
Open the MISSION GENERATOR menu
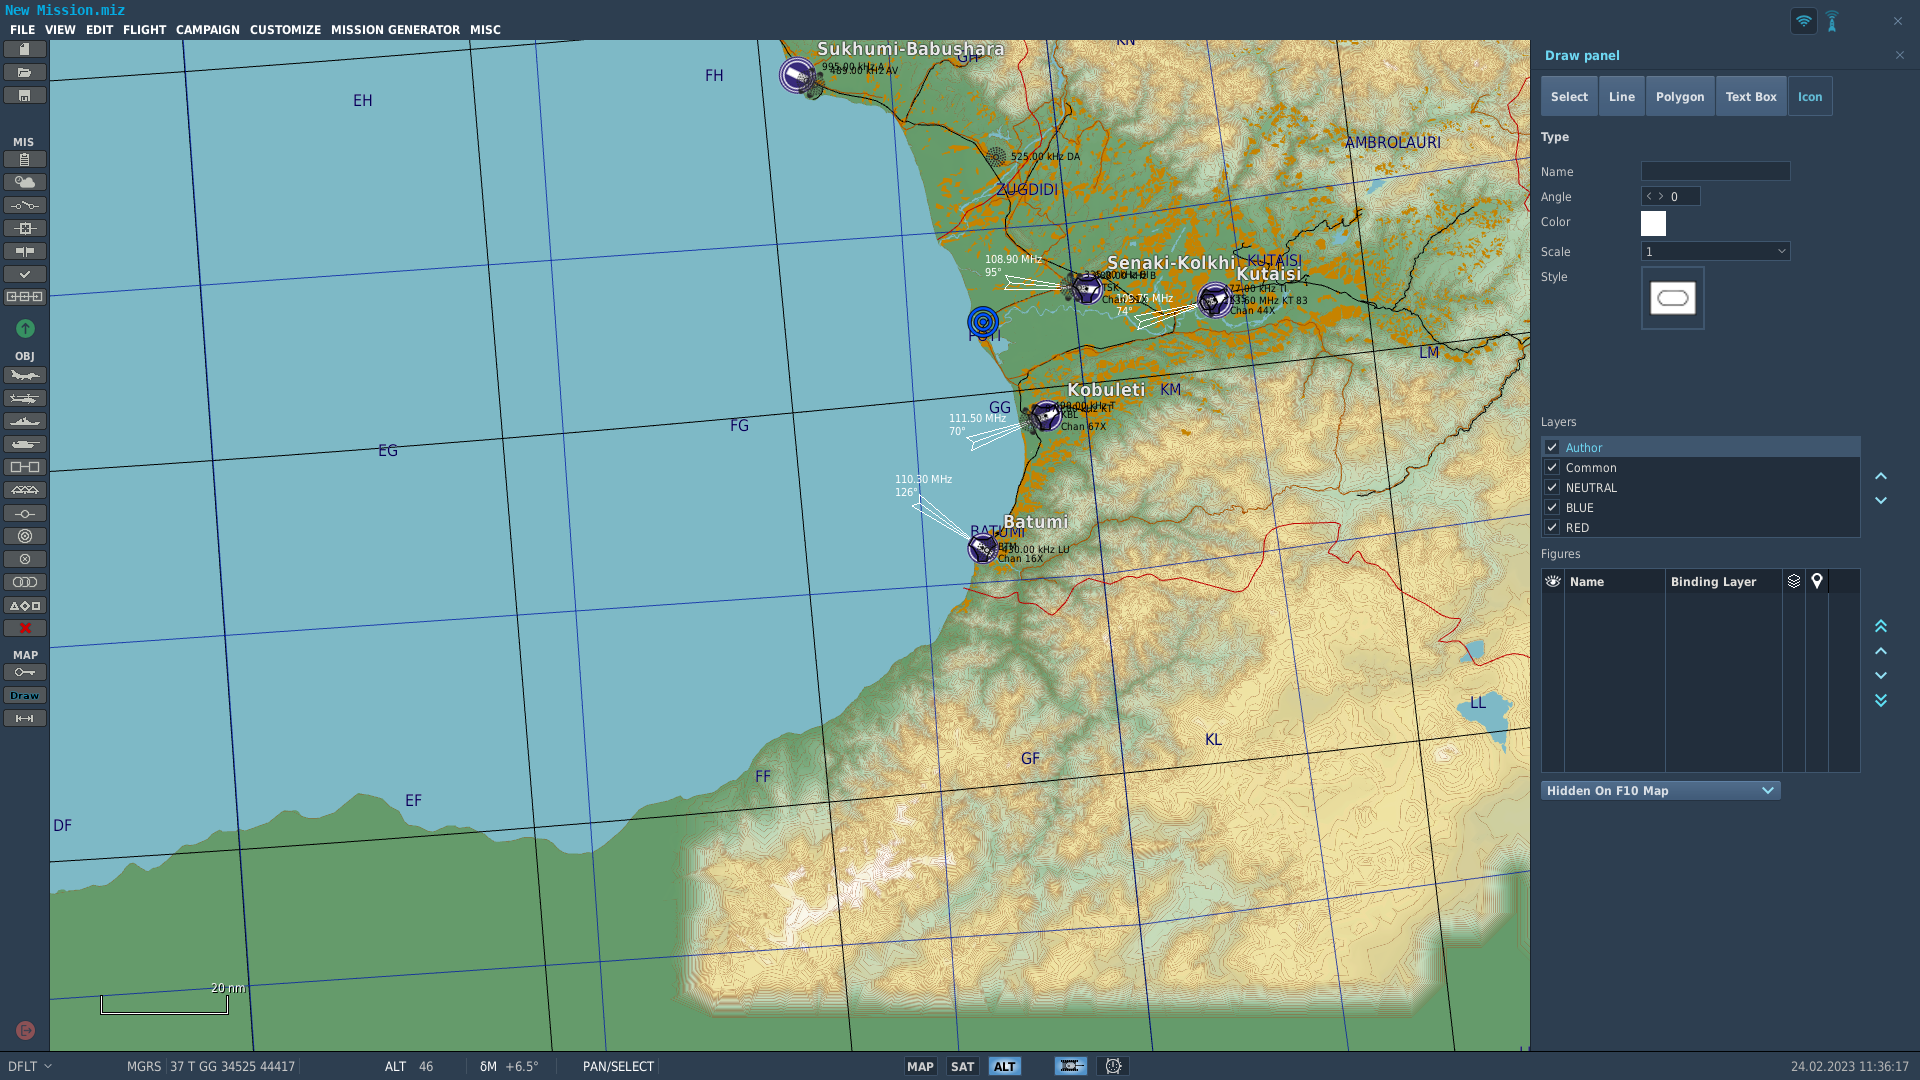(395, 30)
